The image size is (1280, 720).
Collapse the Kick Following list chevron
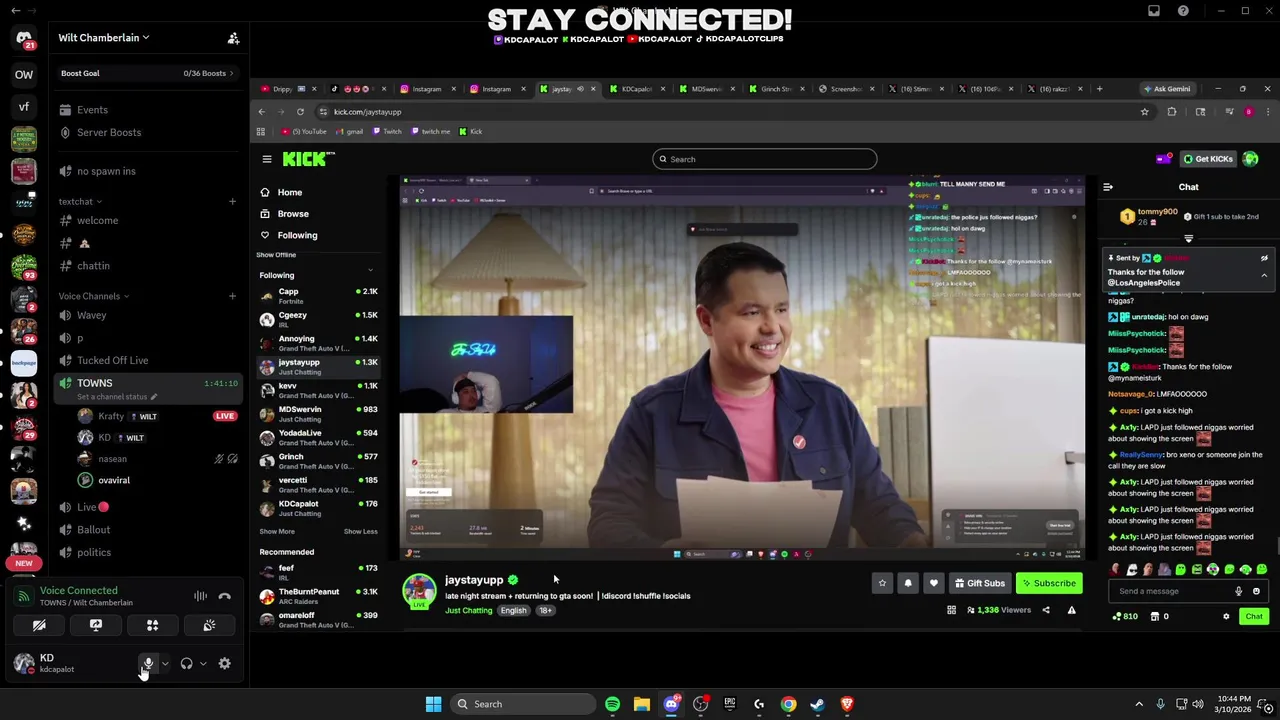tap(370, 270)
